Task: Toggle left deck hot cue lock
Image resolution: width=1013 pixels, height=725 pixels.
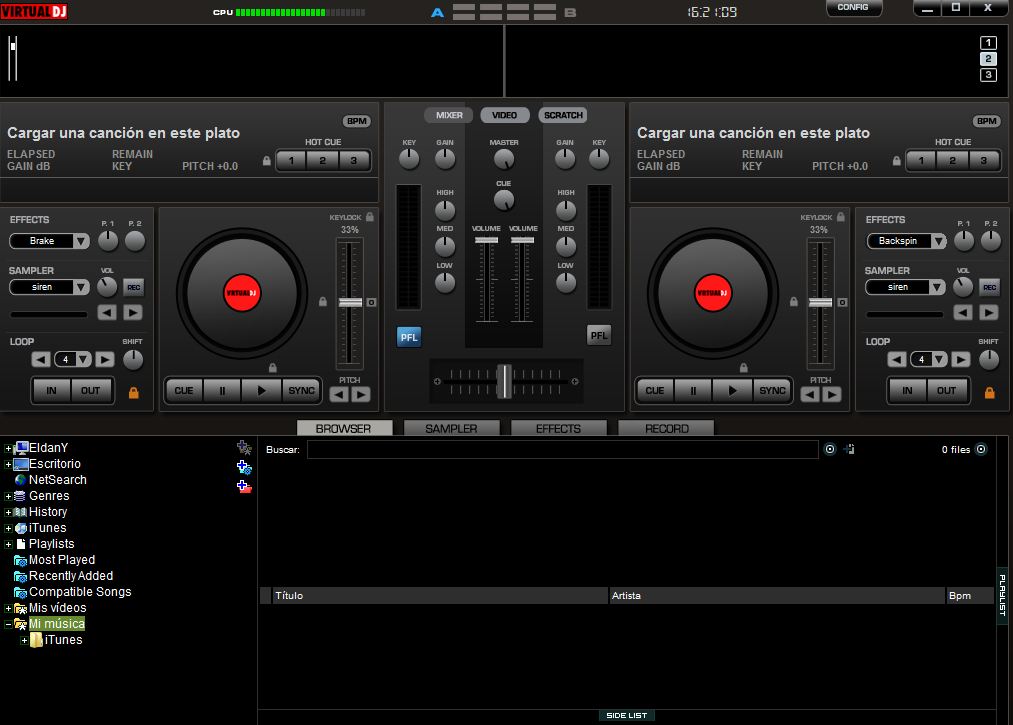Action: pos(267,161)
